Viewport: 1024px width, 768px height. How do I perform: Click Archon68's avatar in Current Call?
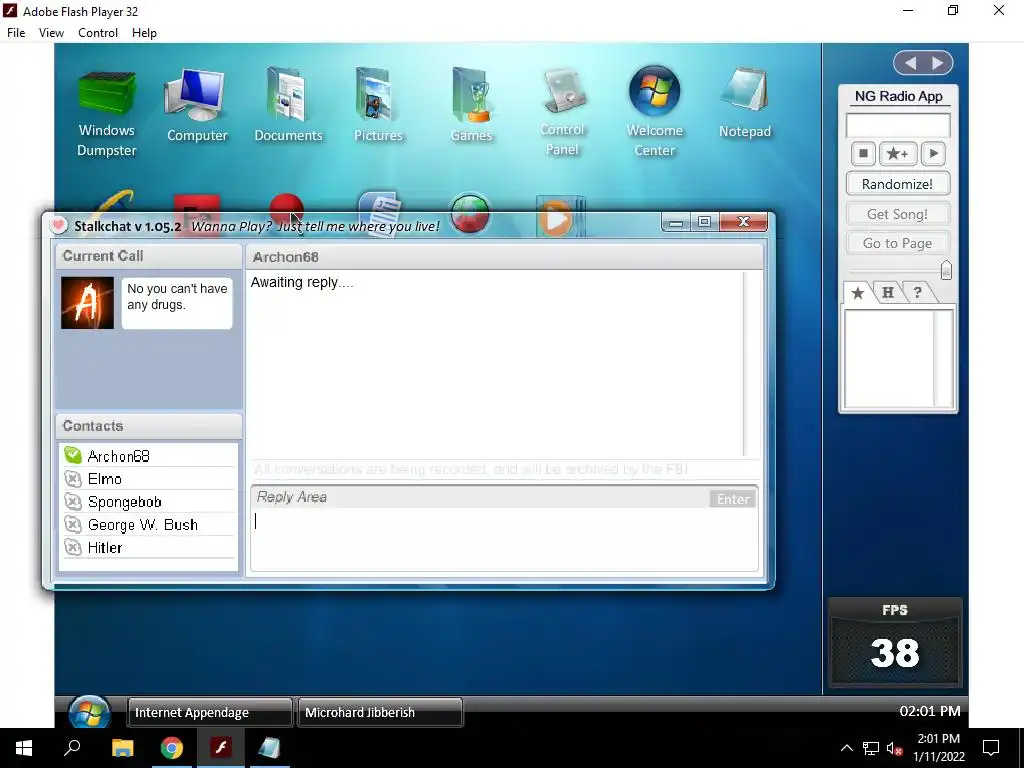coord(88,303)
